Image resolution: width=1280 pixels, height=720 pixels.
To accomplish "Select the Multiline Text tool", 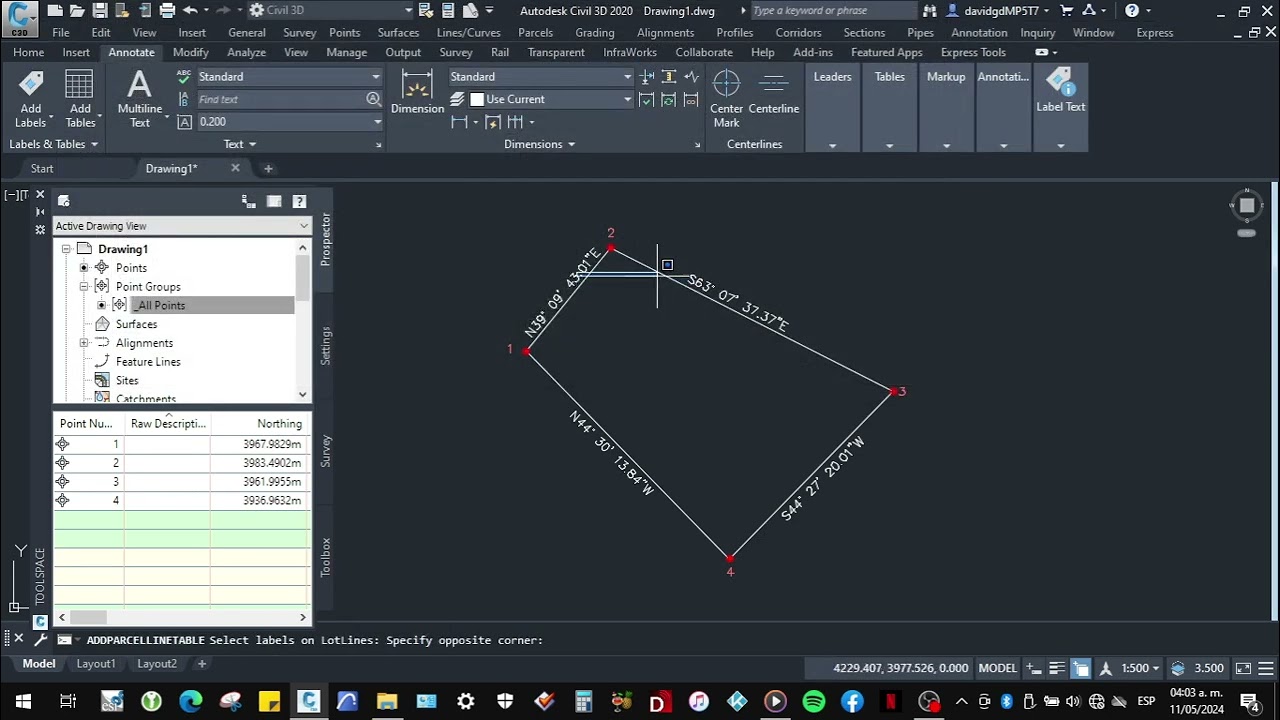I will tap(140, 100).
